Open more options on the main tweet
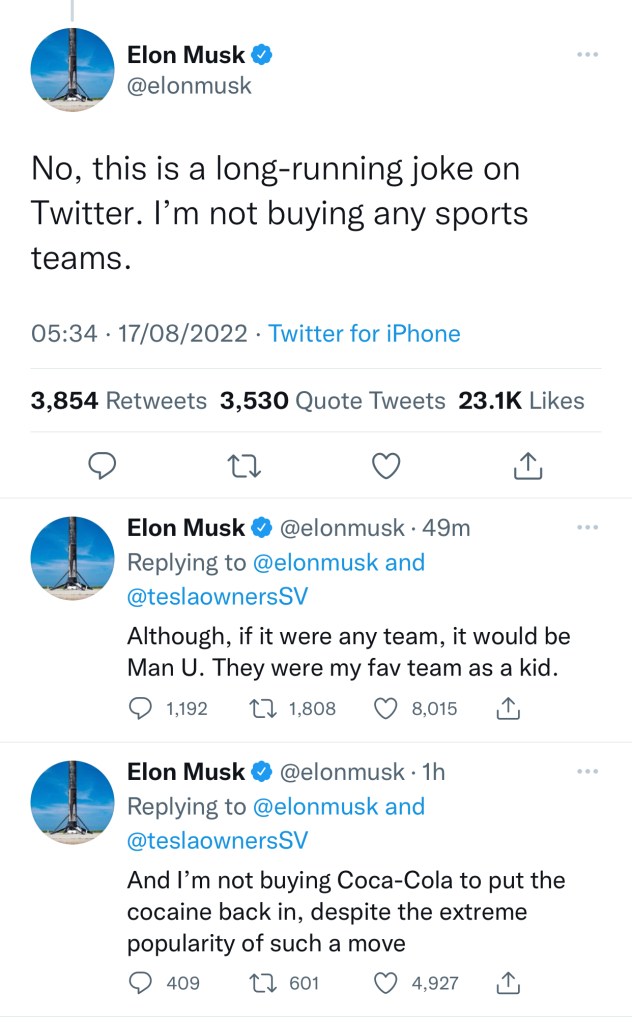 coord(587,53)
